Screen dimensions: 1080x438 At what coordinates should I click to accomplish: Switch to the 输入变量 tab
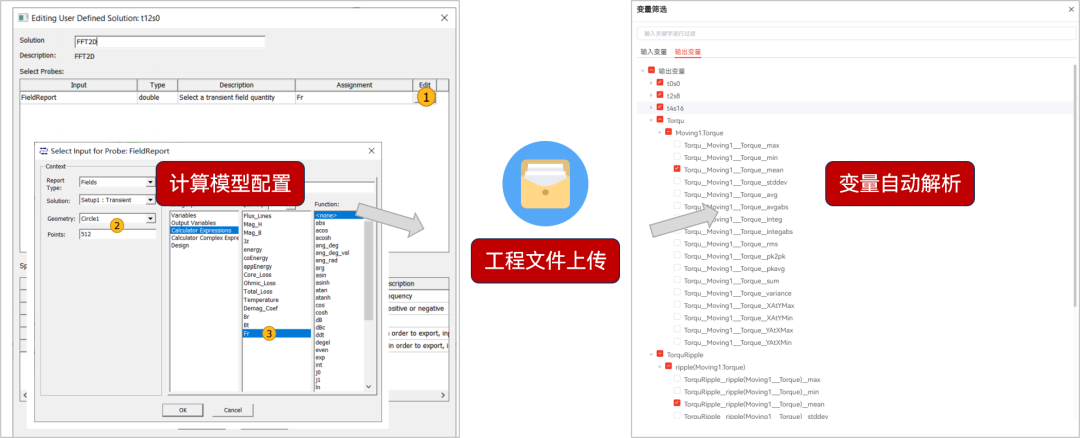point(654,52)
